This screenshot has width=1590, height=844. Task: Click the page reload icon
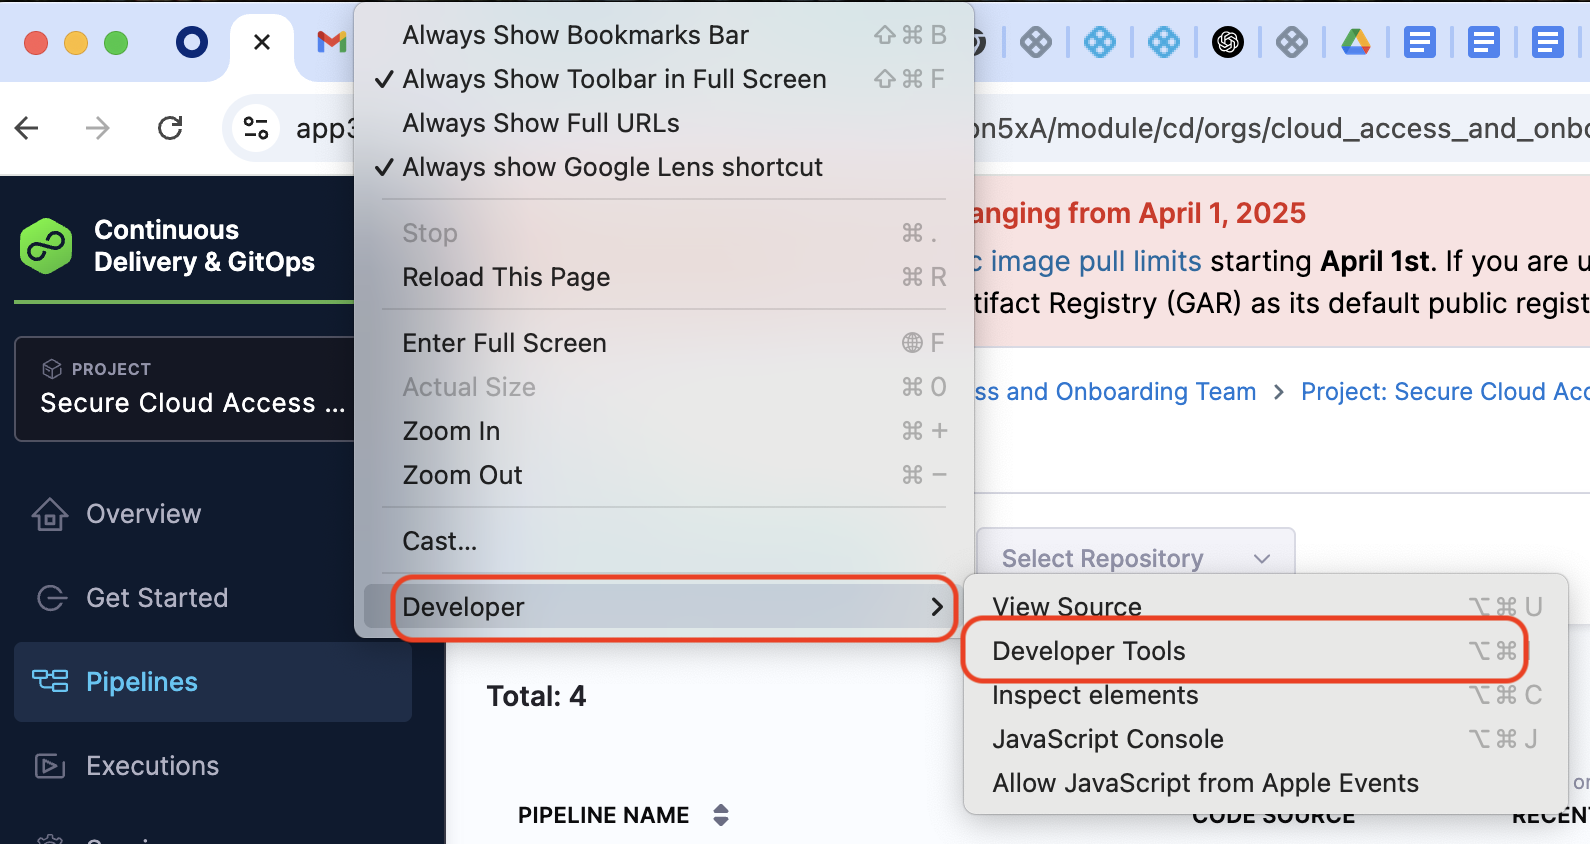pyautogui.click(x=170, y=128)
